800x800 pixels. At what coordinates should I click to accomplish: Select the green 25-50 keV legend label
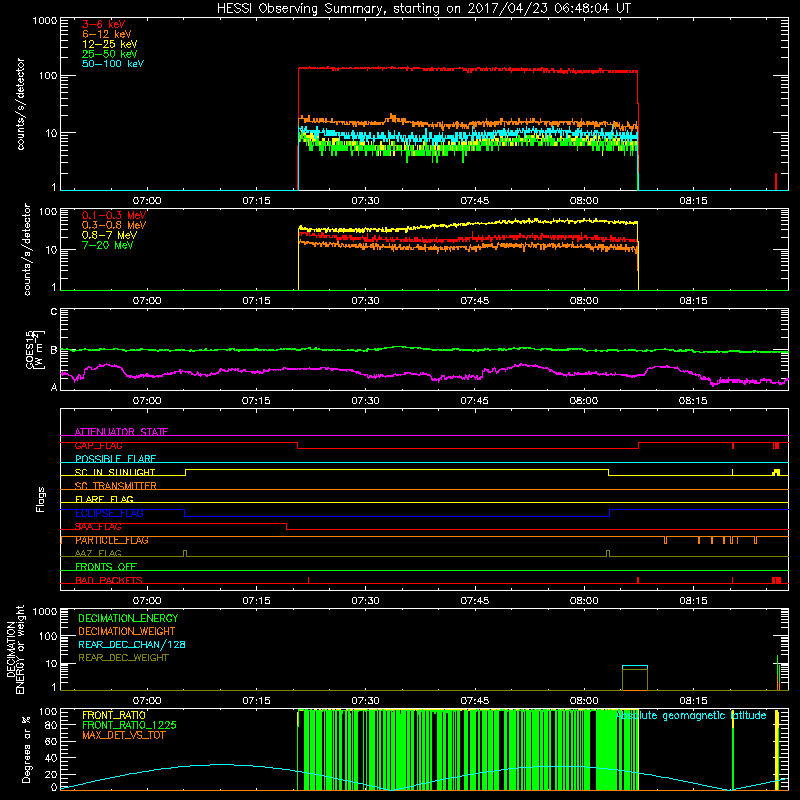pos(110,54)
